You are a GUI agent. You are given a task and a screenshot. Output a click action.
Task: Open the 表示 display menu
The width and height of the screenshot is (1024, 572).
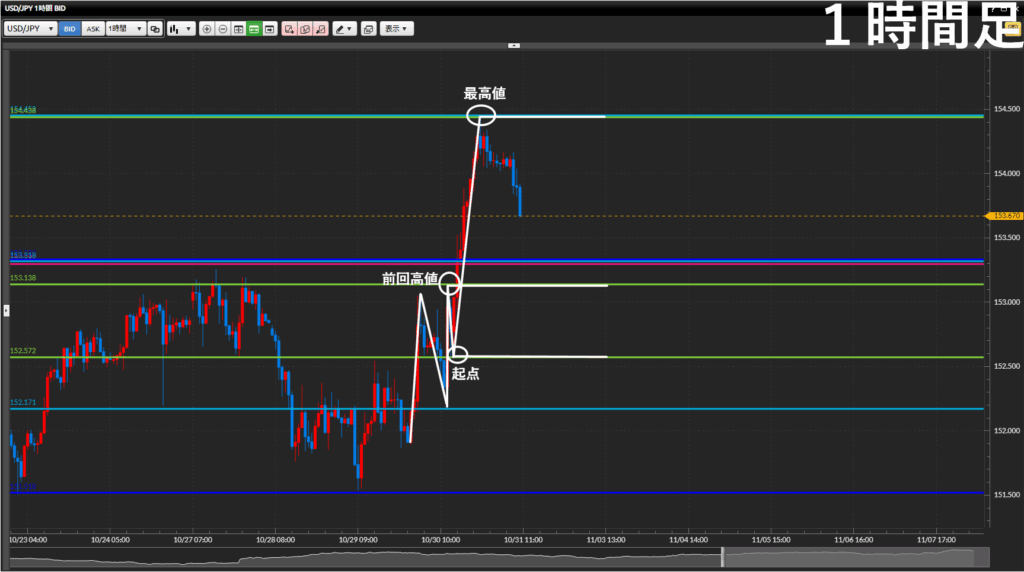coord(397,29)
